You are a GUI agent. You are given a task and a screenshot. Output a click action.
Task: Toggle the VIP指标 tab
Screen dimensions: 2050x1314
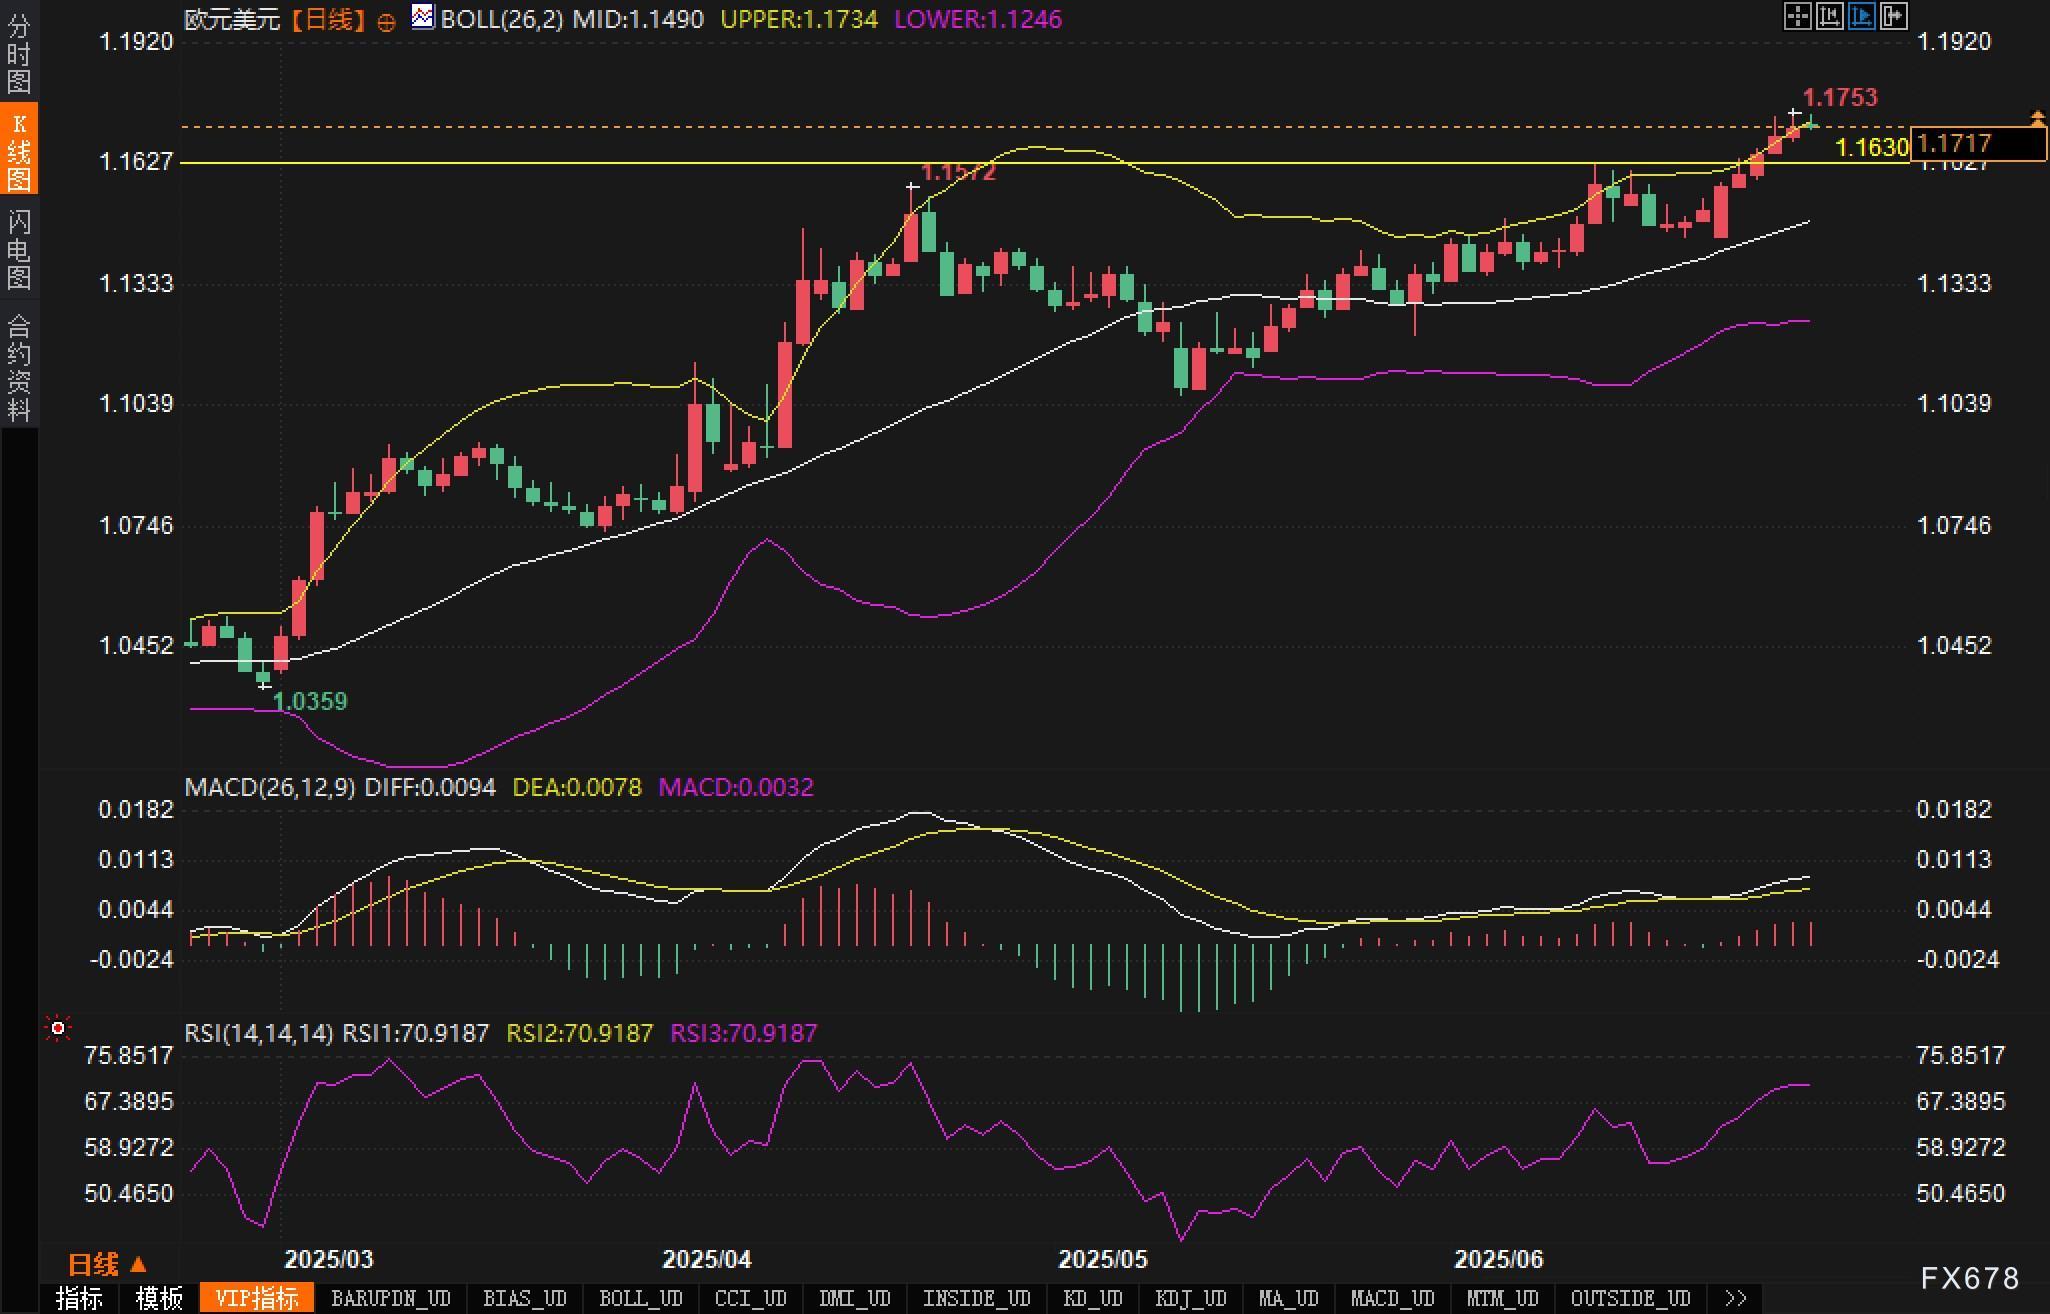(x=257, y=1298)
